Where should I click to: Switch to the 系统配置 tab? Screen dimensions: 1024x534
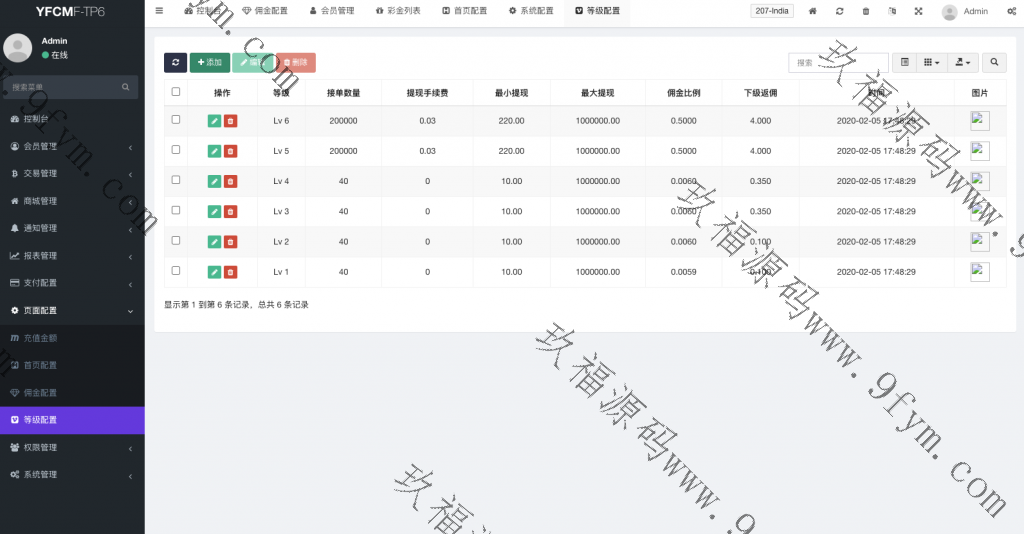click(x=530, y=11)
